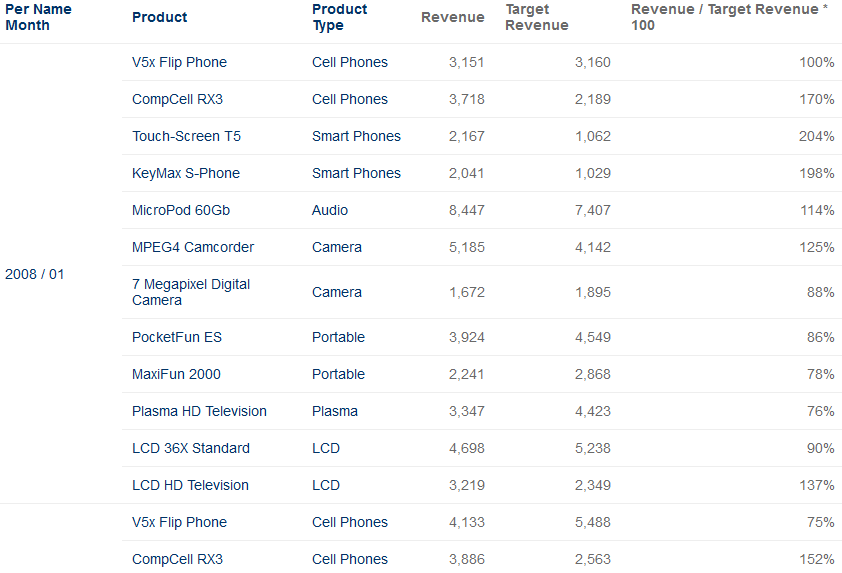Click the Plasma product type cell

coord(335,411)
